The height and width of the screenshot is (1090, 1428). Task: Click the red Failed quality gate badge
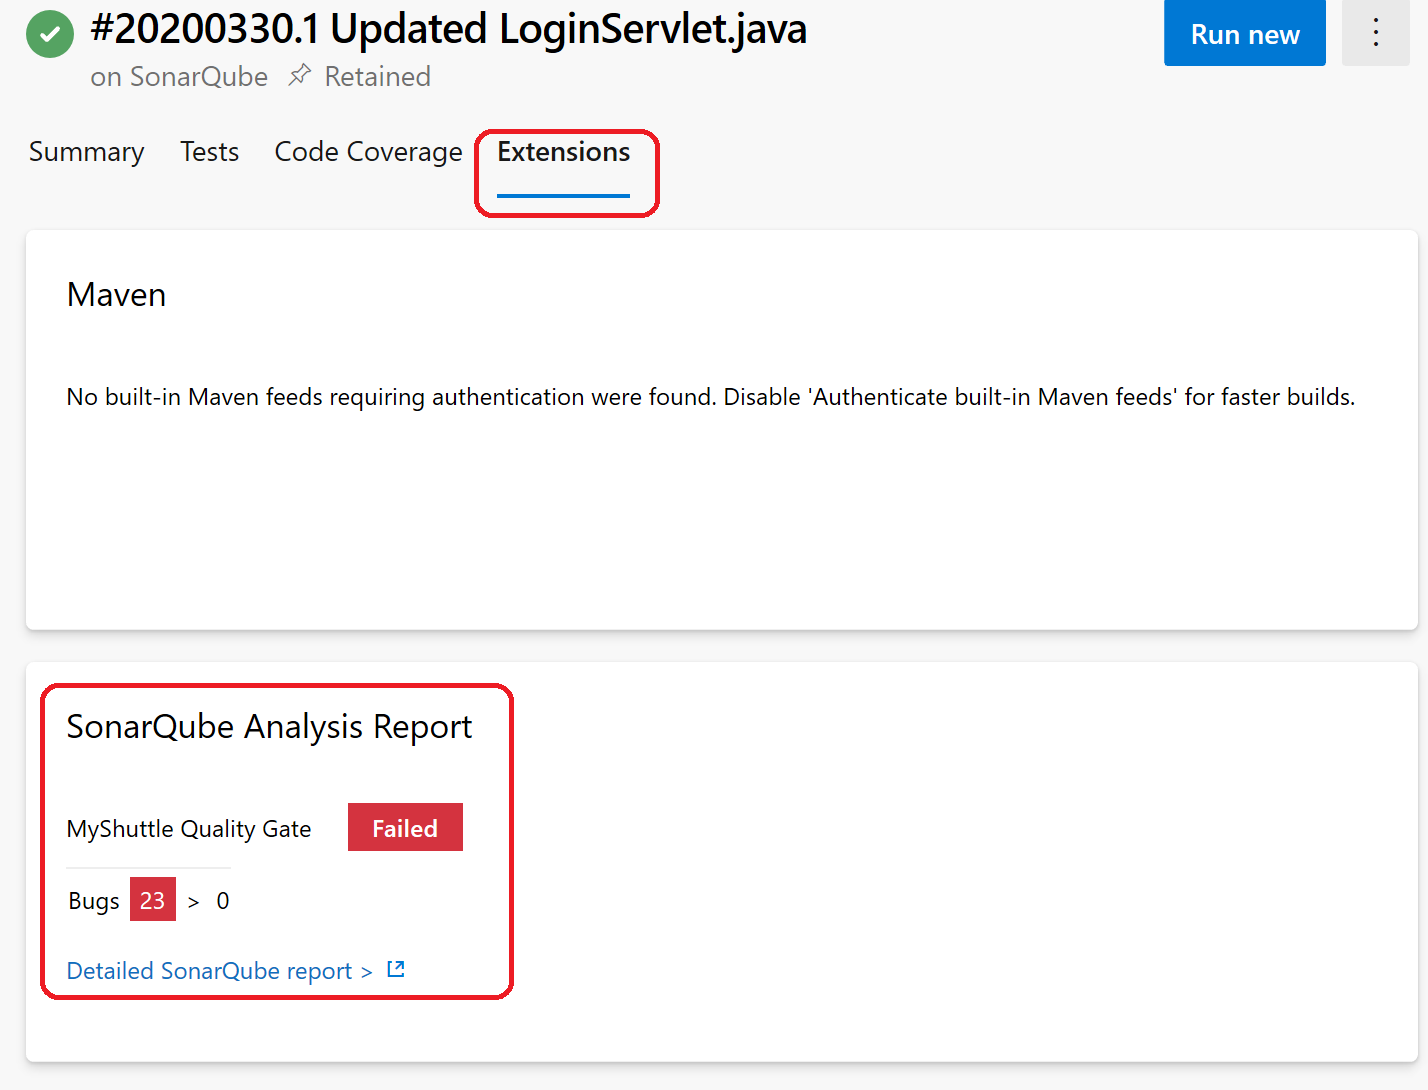point(405,827)
